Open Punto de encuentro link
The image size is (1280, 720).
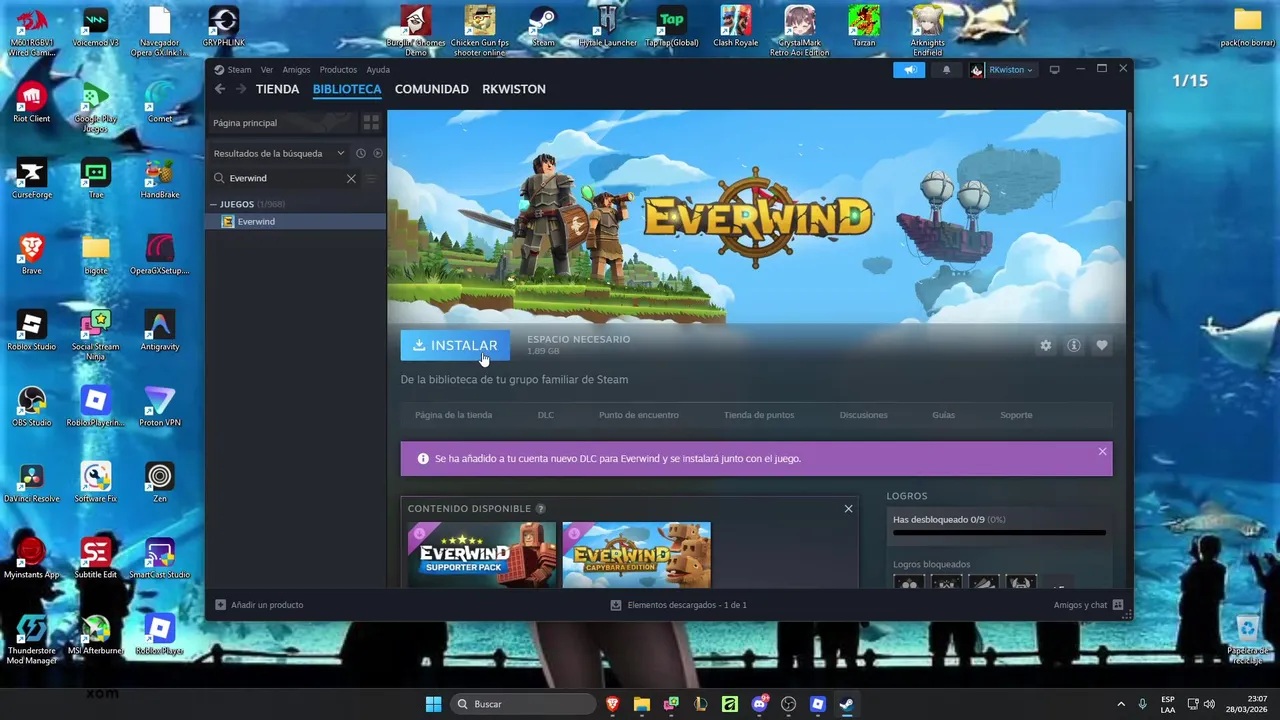639,415
